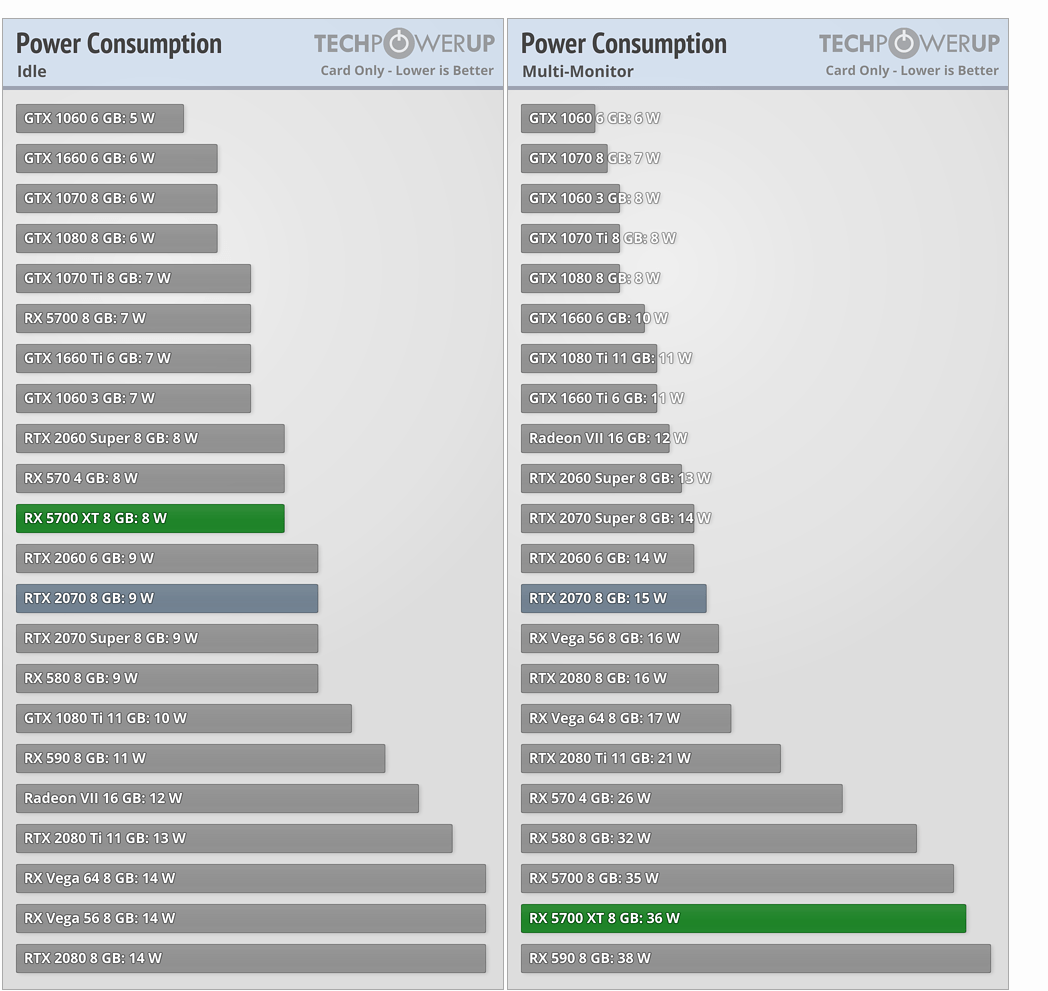This screenshot has height=991, width=1048.
Task: Select the 'RX Vega 64 8 GB: 14 W' bar
Action: [251, 879]
